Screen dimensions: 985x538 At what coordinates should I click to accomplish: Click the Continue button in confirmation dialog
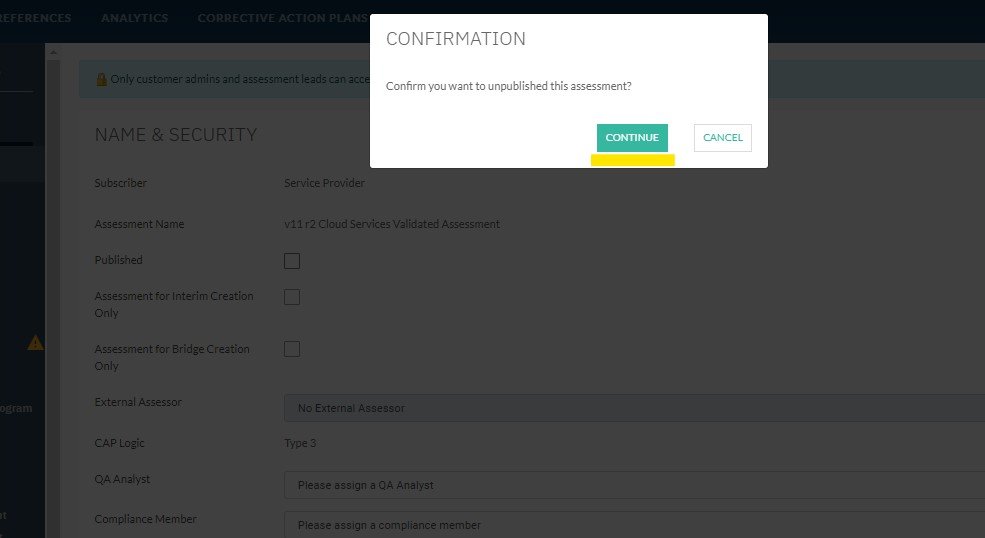tap(632, 138)
